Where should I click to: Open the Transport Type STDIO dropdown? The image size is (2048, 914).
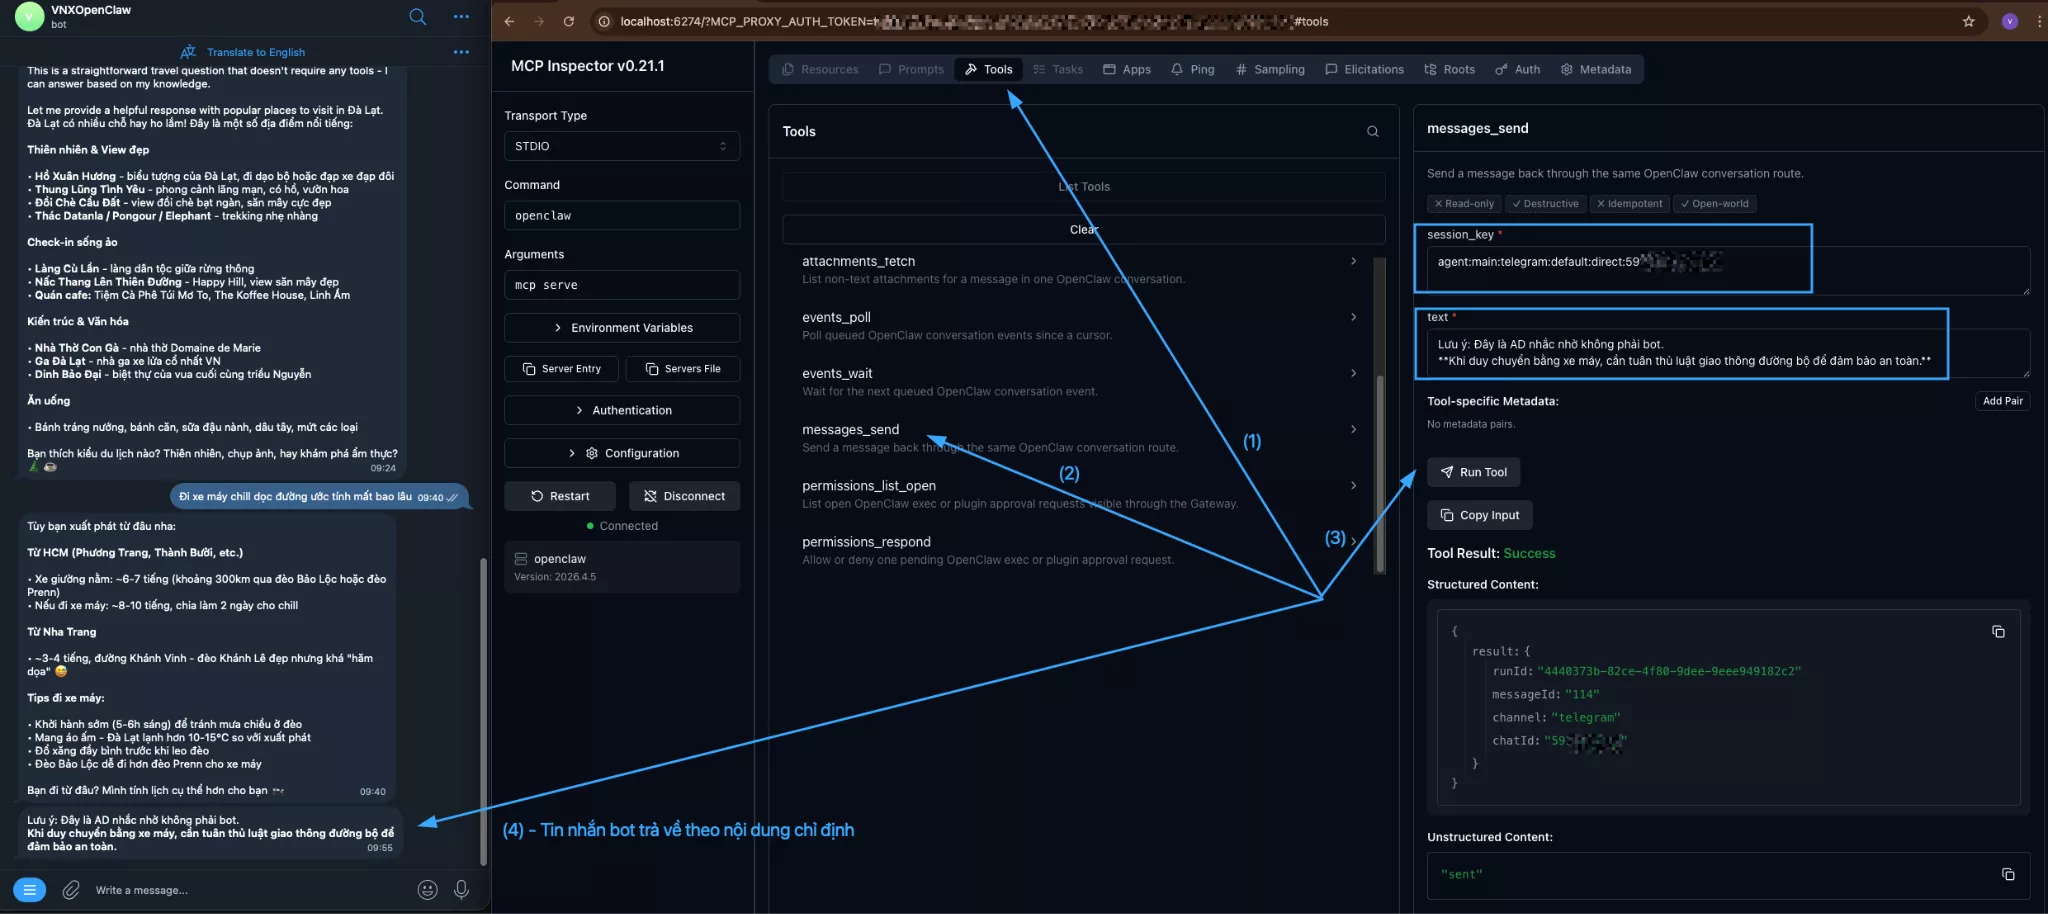click(x=621, y=146)
